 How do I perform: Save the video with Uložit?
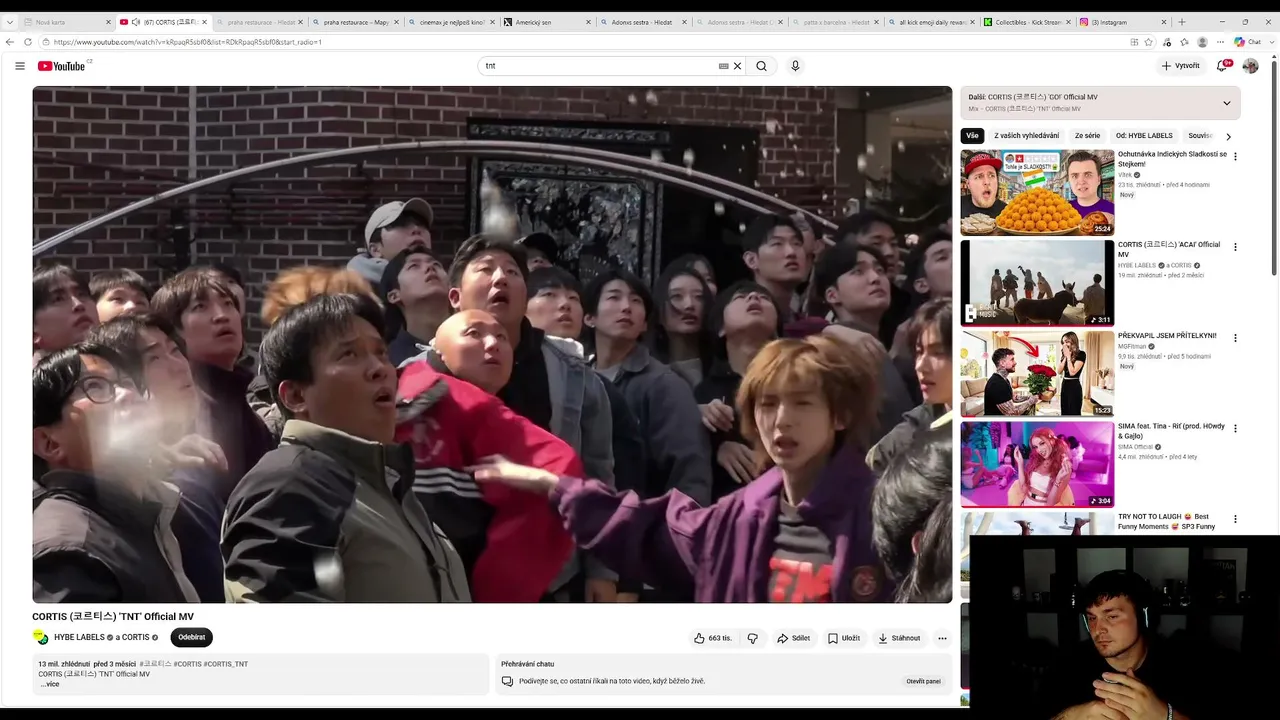pos(844,638)
